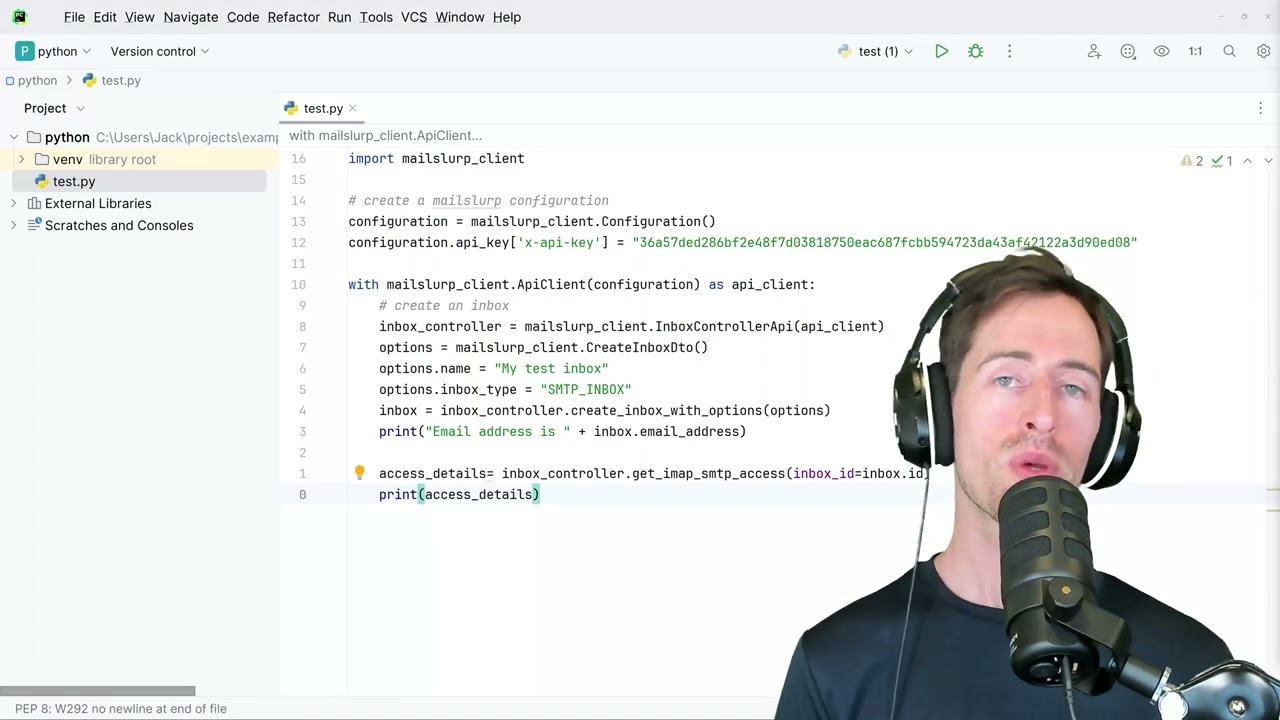Open the Version control dropdown
This screenshot has height=720, width=1280.
[x=160, y=51]
